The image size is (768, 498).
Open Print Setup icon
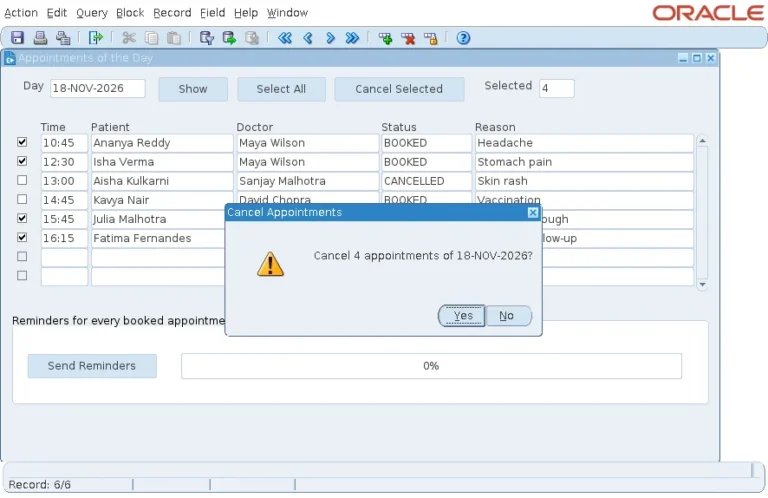point(63,38)
